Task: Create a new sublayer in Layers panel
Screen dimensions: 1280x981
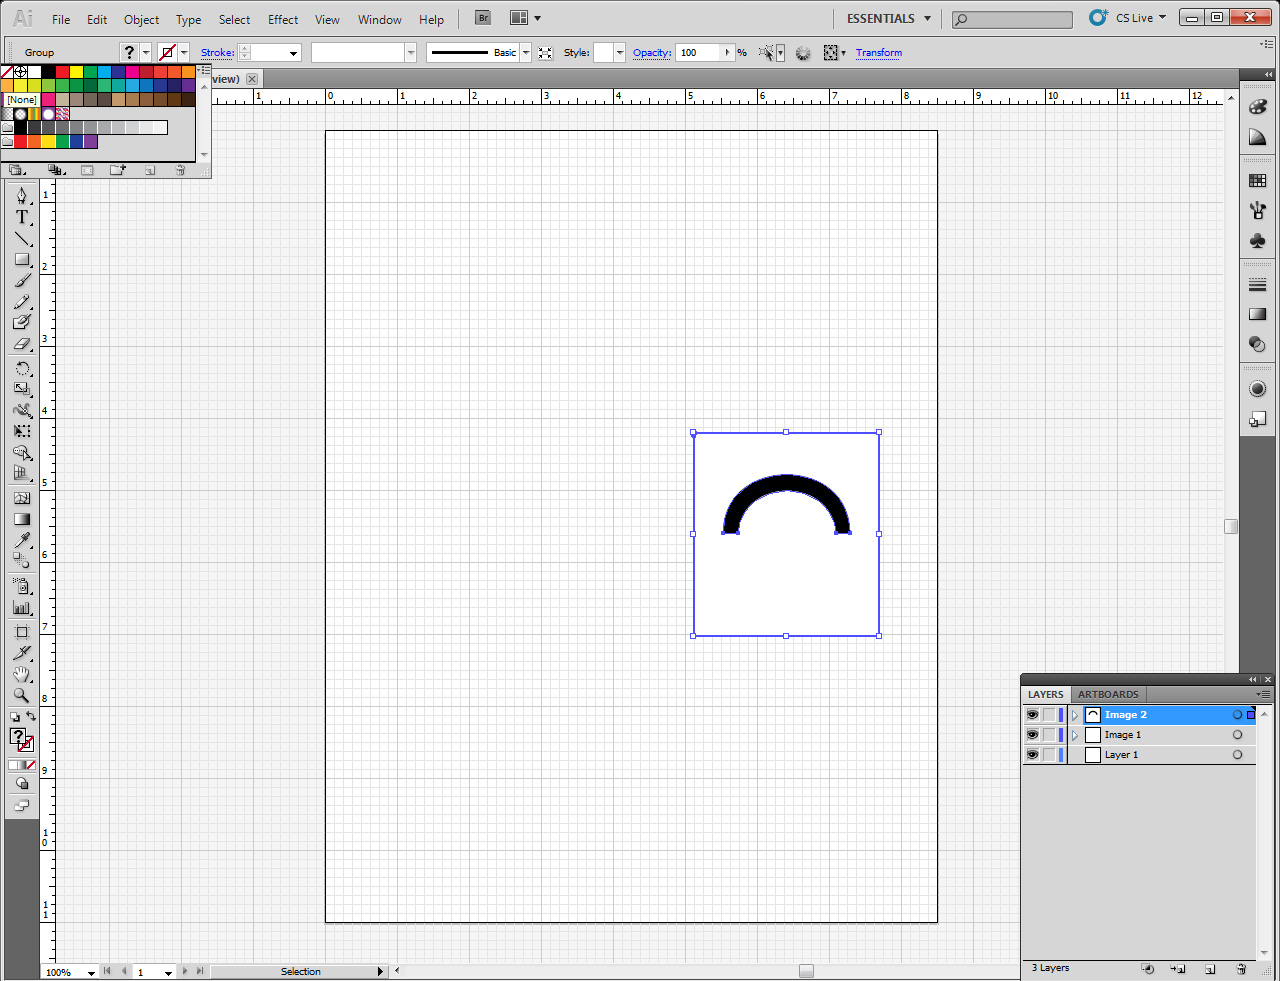Action: (x=1178, y=968)
